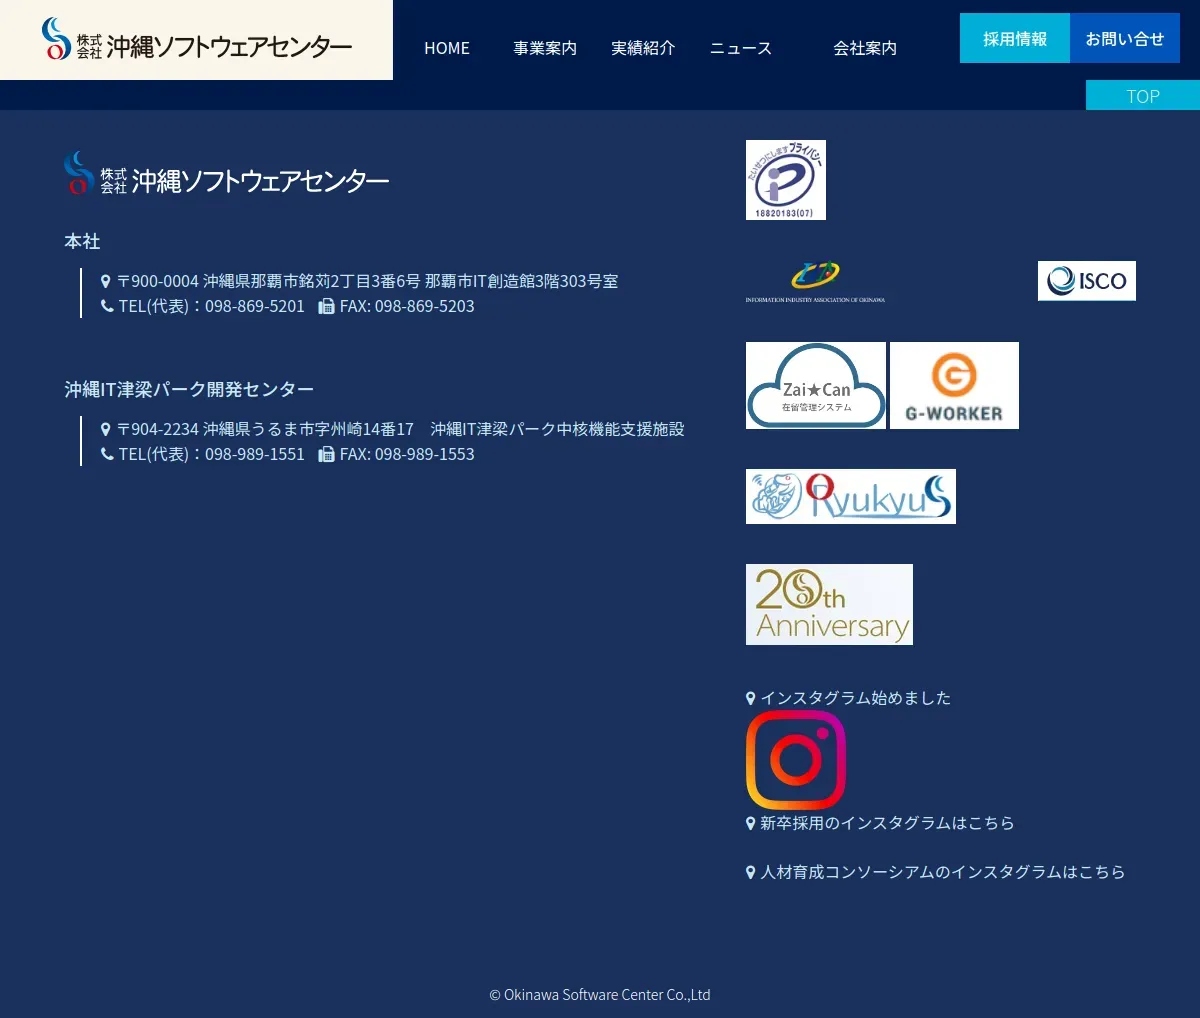
Task: Click fax icon beside 098-869-5203
Action: pyautogui.click(x=326, y=307)
